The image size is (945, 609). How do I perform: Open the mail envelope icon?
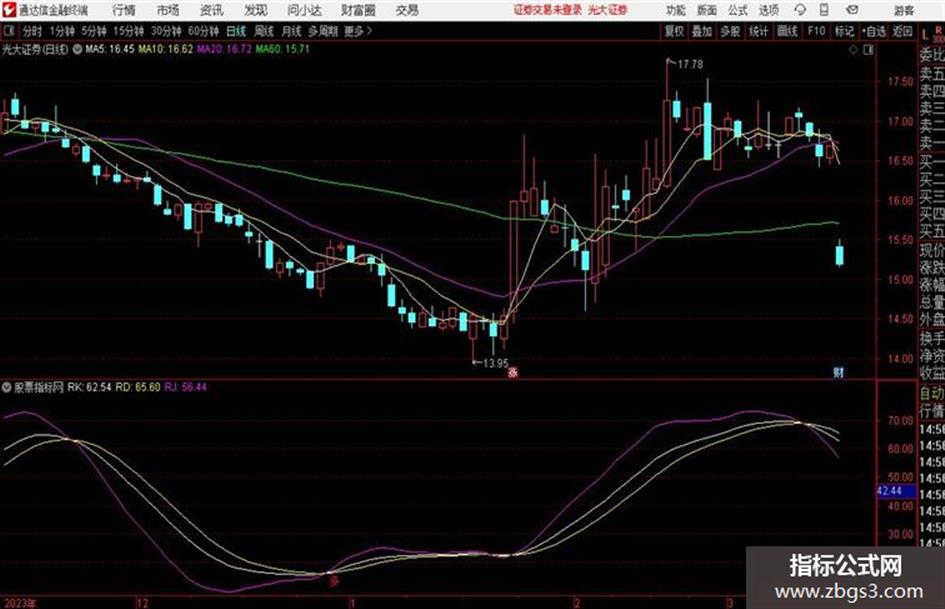pyautogui.click(x=852, y=10)
